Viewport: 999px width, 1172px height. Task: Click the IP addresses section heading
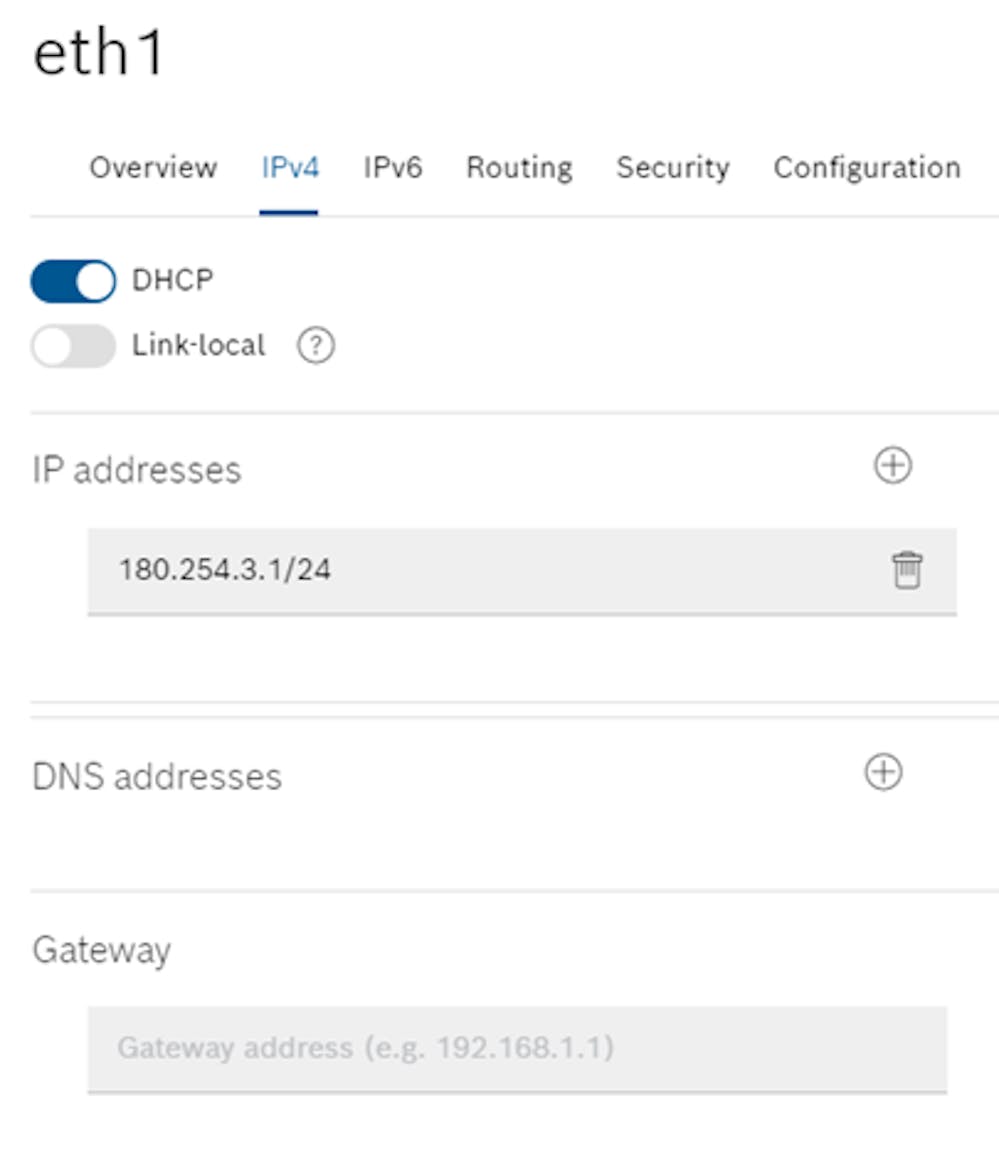tap(137, 470)
